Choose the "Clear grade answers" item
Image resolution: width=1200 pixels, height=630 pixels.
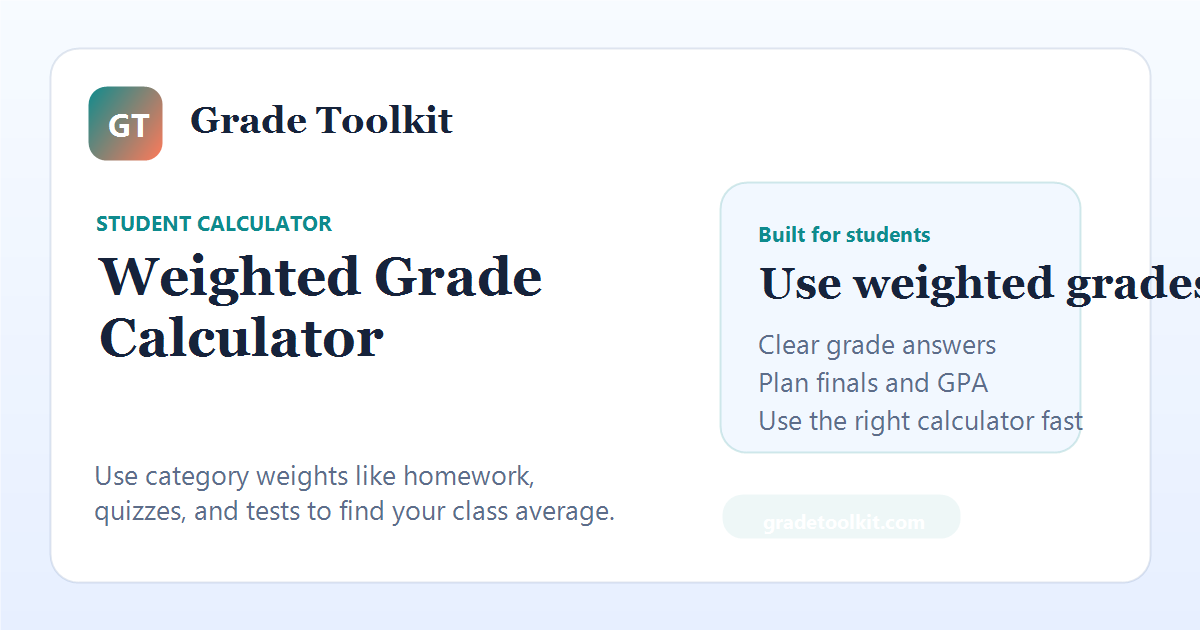coord(877,345)
